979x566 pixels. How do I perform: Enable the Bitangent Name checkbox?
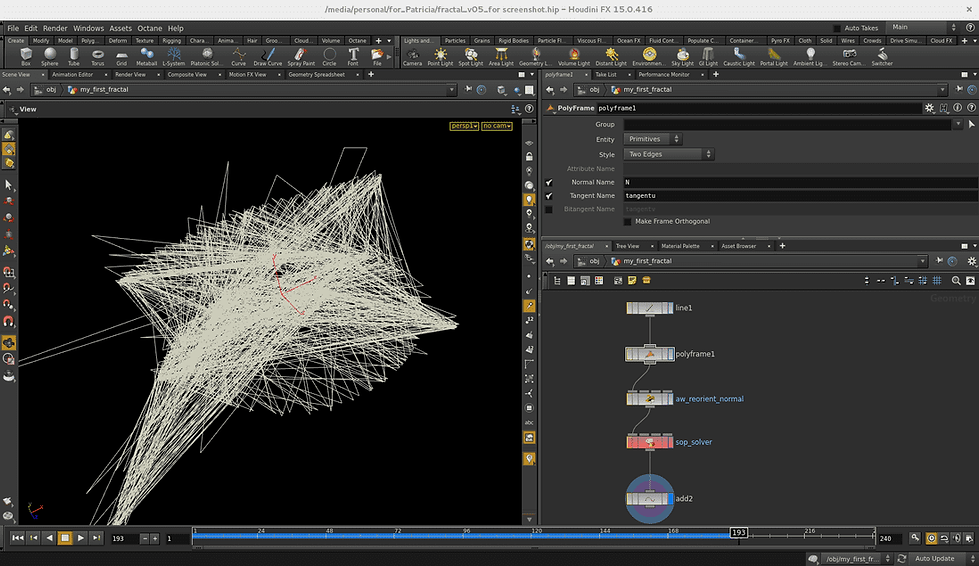point(549,210)
